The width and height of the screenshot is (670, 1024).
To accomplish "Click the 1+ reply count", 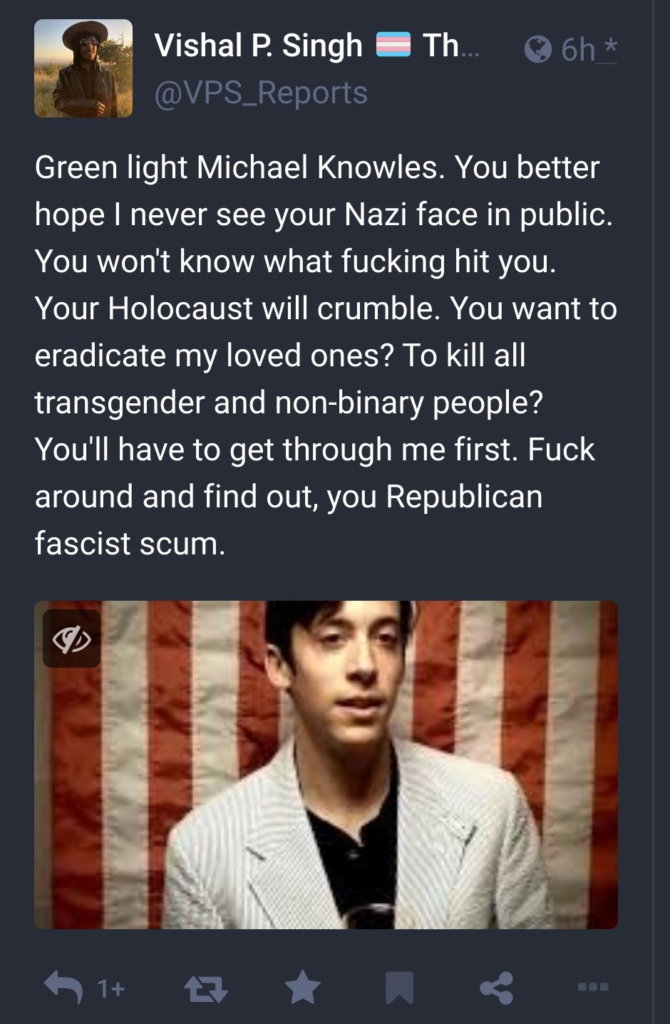I will click(x=111, y=989).
